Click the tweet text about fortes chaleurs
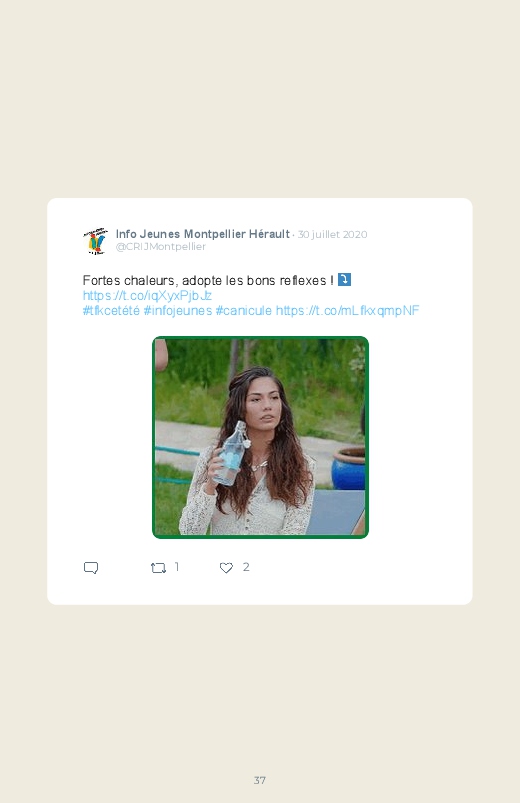This screenshot has width=520, height=803. point(208,280)
